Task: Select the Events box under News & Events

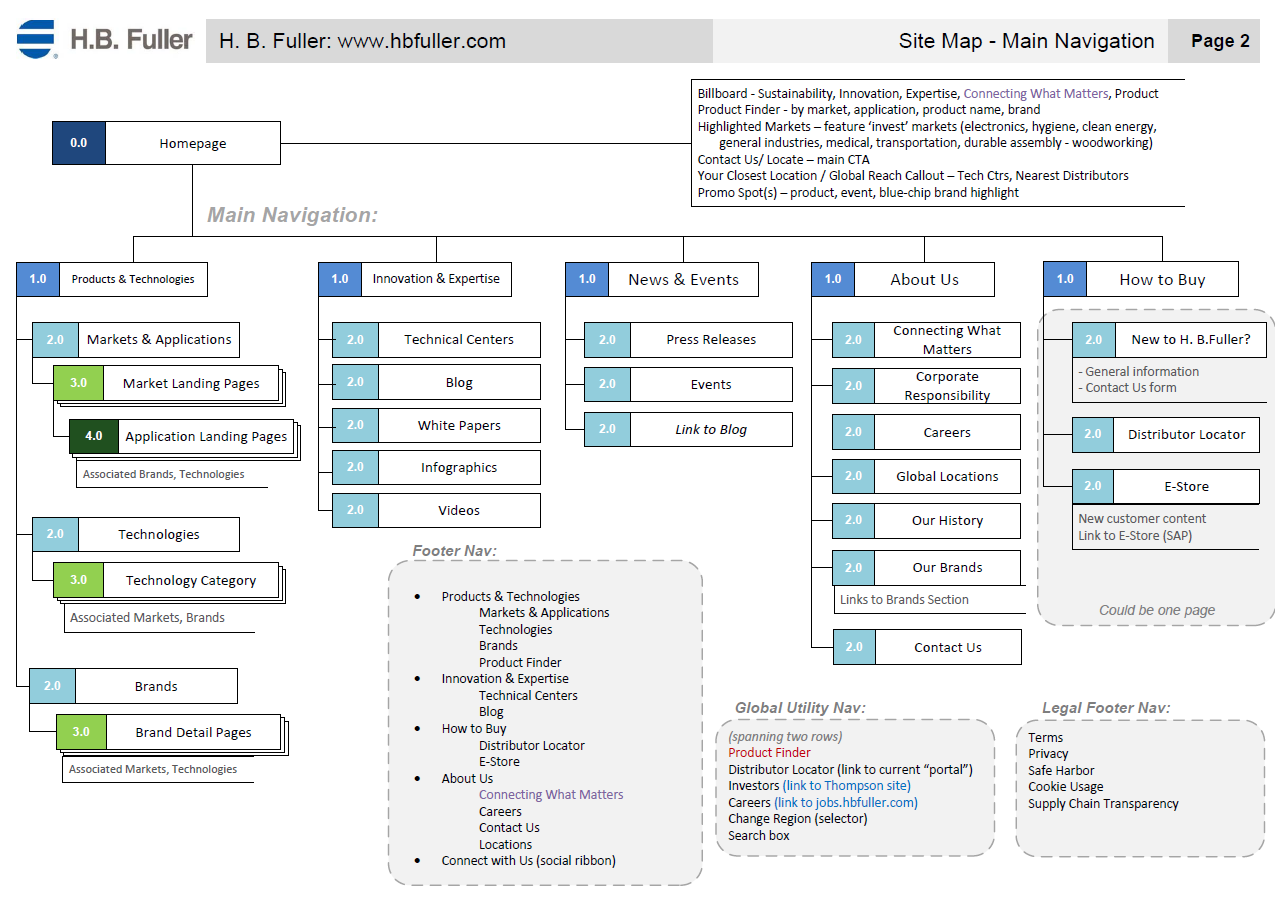Action: coord(688,385)
